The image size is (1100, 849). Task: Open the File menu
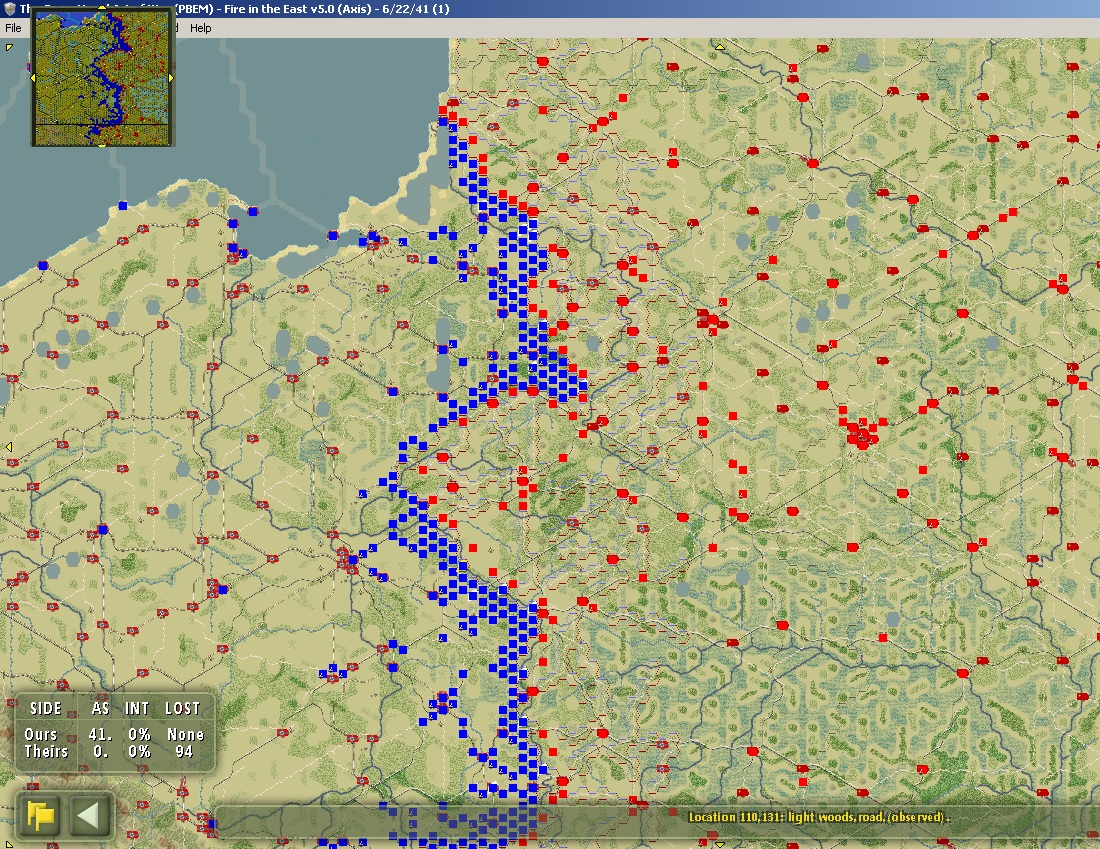(x=13, y=28)
